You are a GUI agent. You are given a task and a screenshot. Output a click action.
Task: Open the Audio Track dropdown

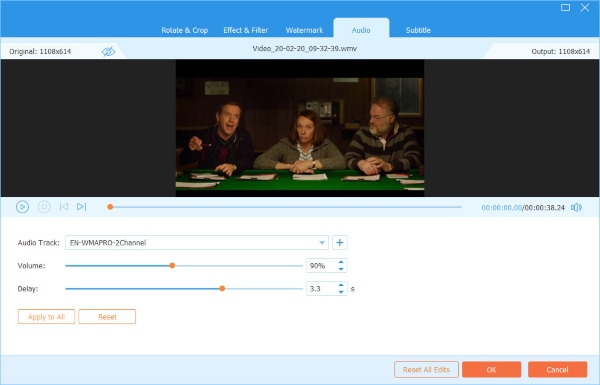[x=322, y=243]
